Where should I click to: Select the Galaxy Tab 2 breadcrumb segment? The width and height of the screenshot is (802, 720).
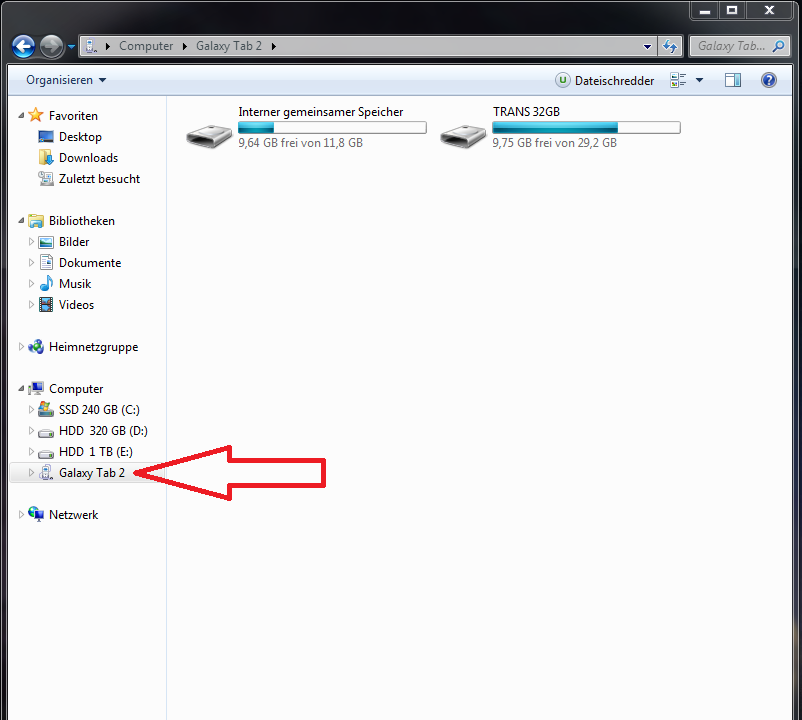click(x=229, y=46)
